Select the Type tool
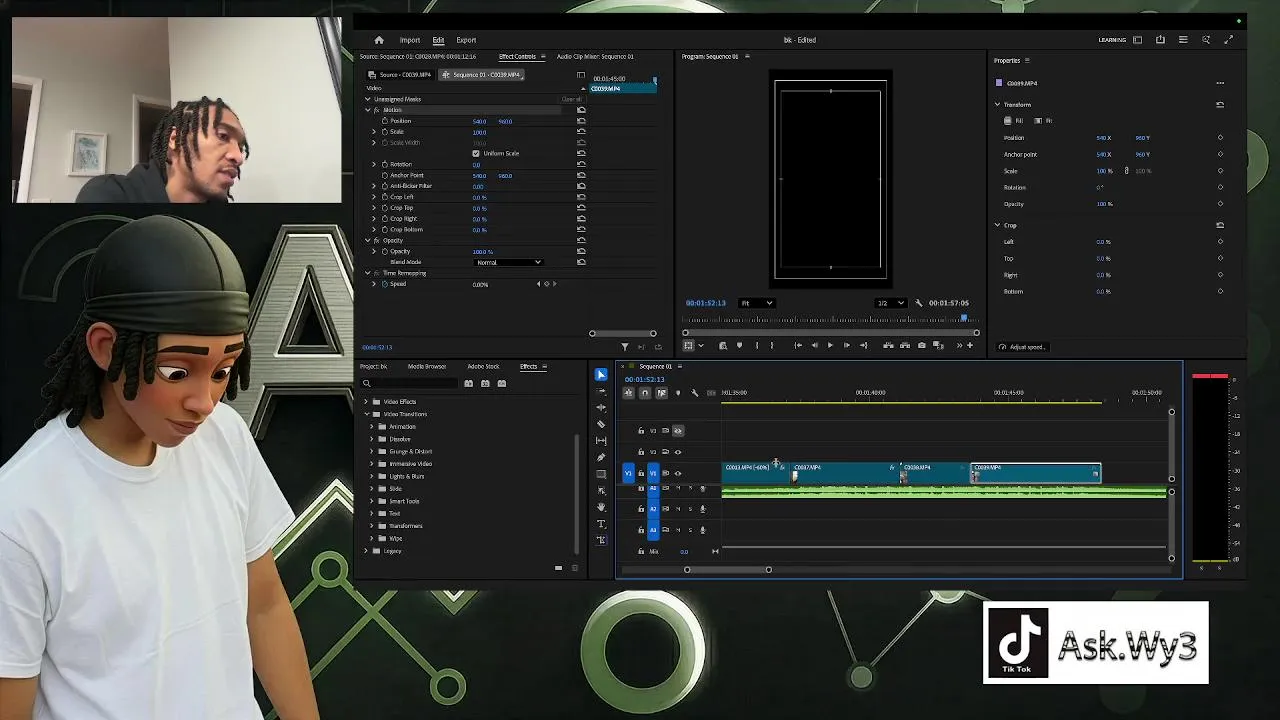This screenshot has width=1280, height=720. click(x=601, y=524)
